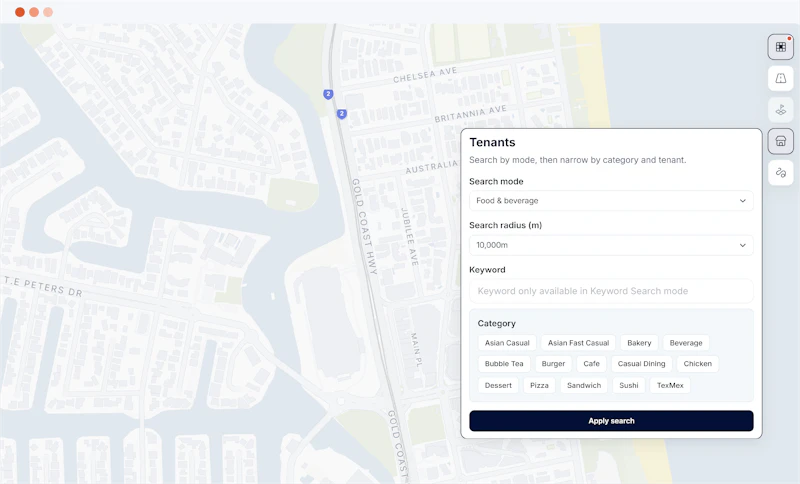Select the Dessert category chip
The height and width of the screenshot is (484, 800).
pyautogui.click(x=498, y=386)
